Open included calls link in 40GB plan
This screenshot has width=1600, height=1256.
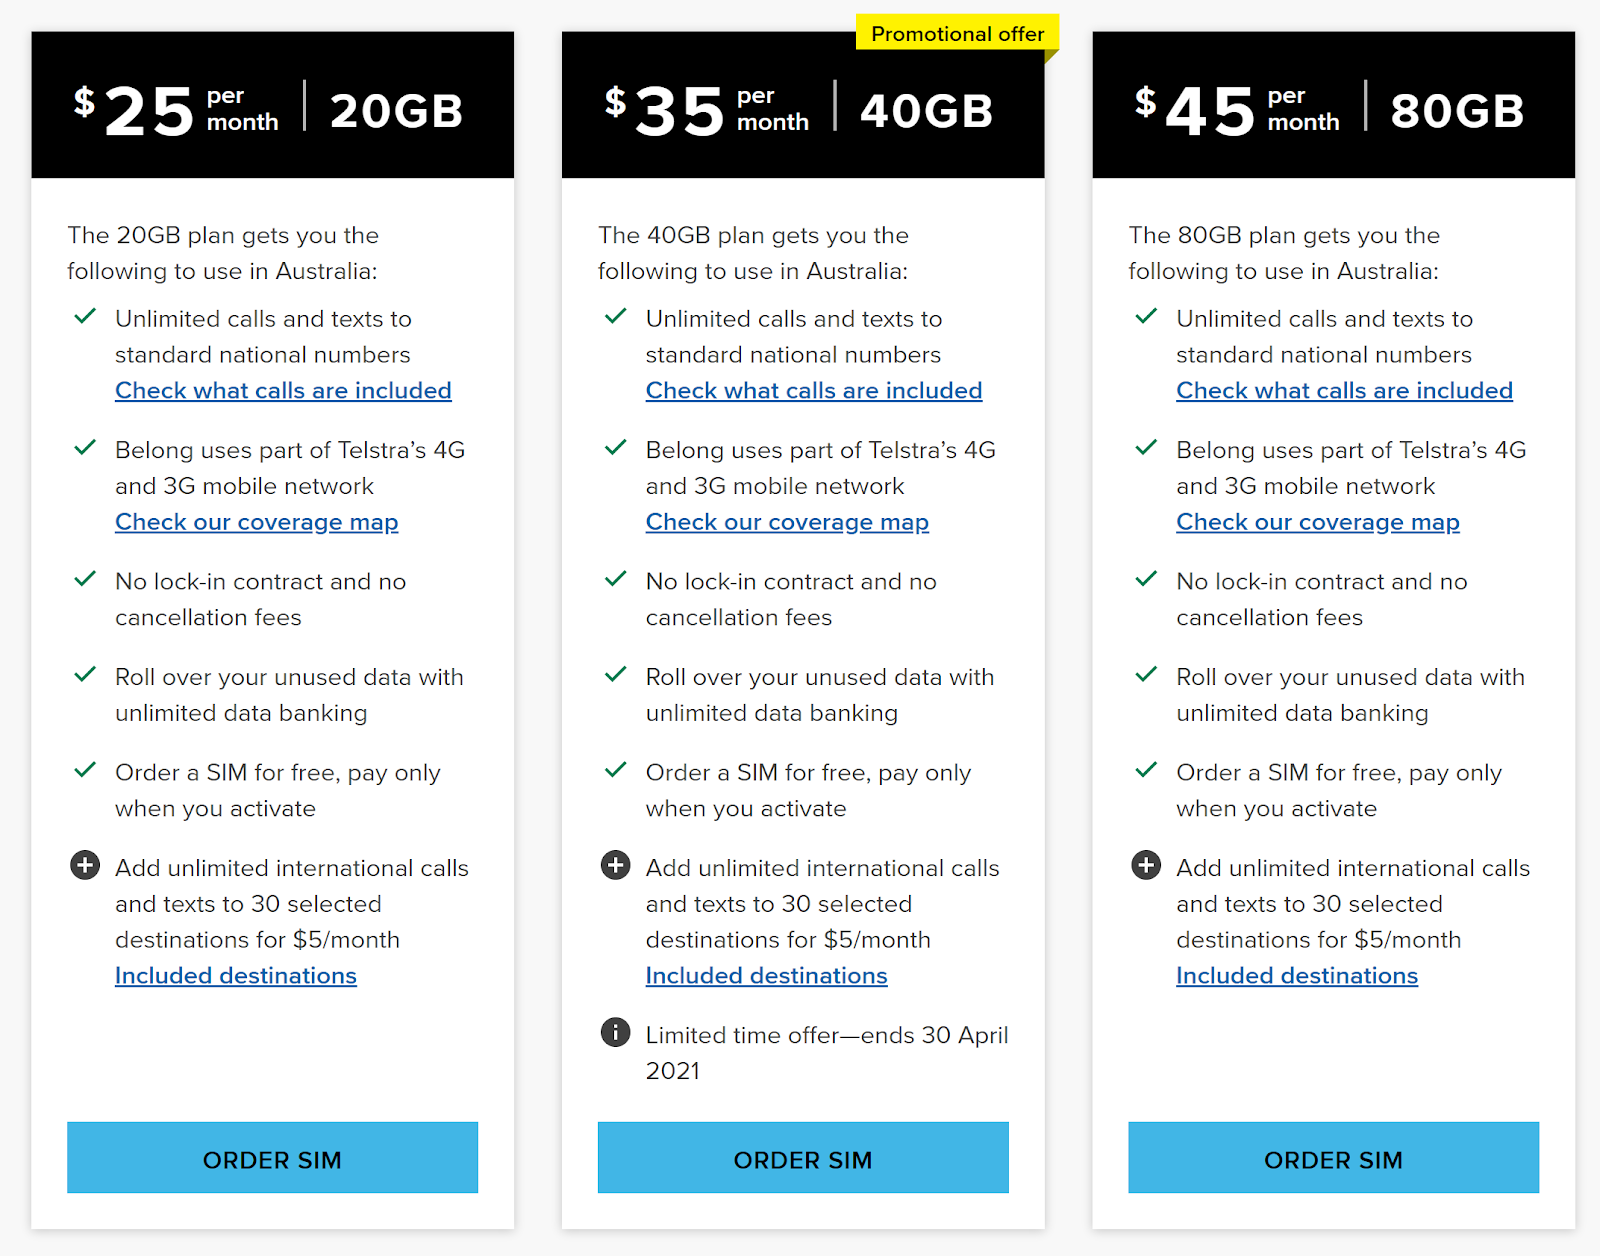coord(814,391)
